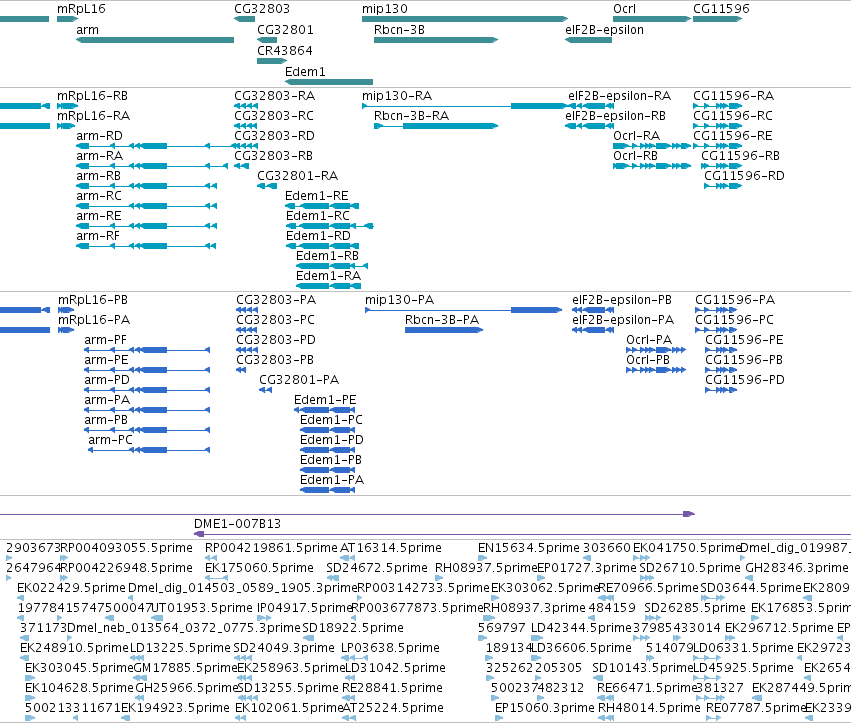Click the DME1-007B13 clone label
Screen dimensions: 851x723
237,524
